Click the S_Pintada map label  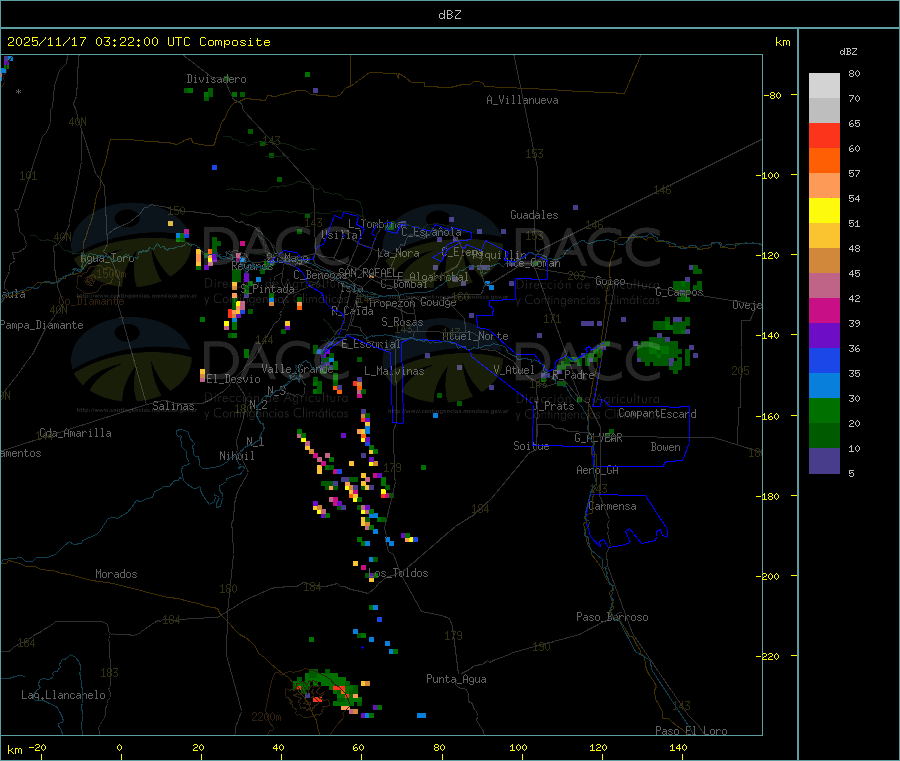tap(267, 289)
